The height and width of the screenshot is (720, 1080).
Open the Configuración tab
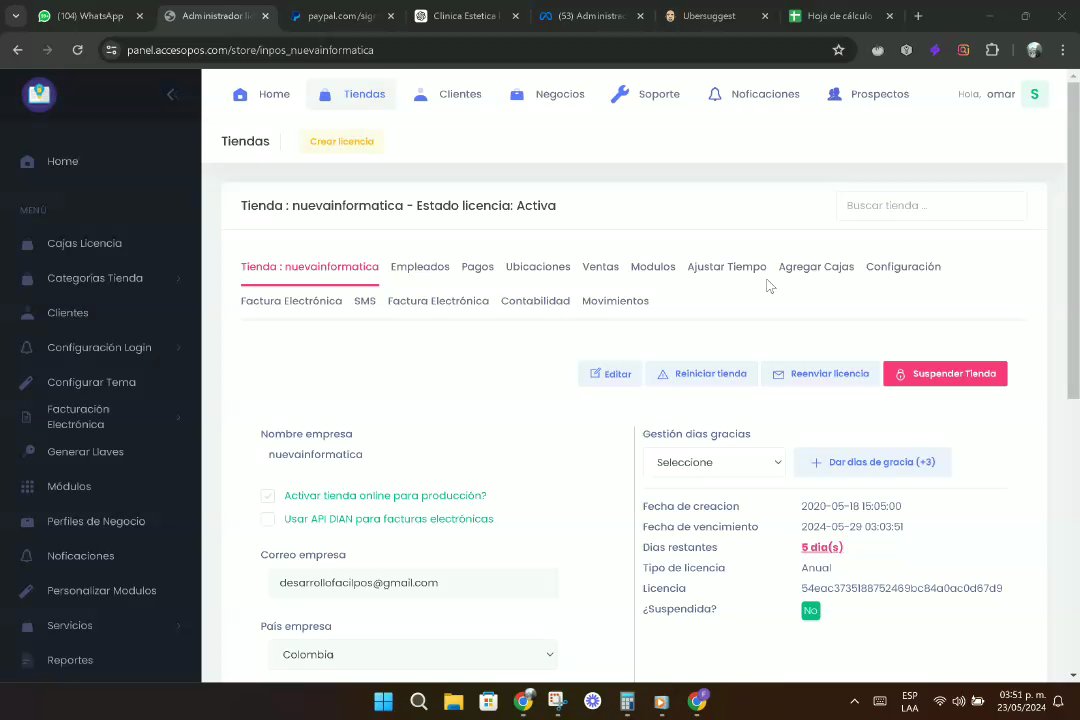click(903, 267)
